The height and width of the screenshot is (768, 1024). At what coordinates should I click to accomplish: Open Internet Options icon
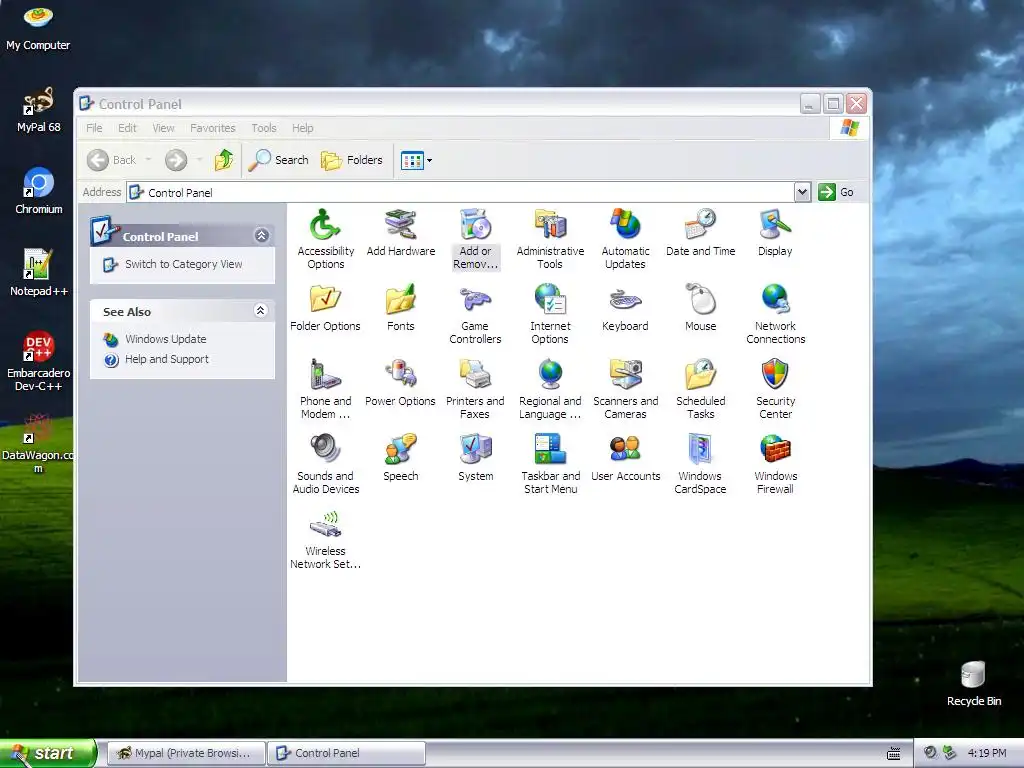point(550,314)
